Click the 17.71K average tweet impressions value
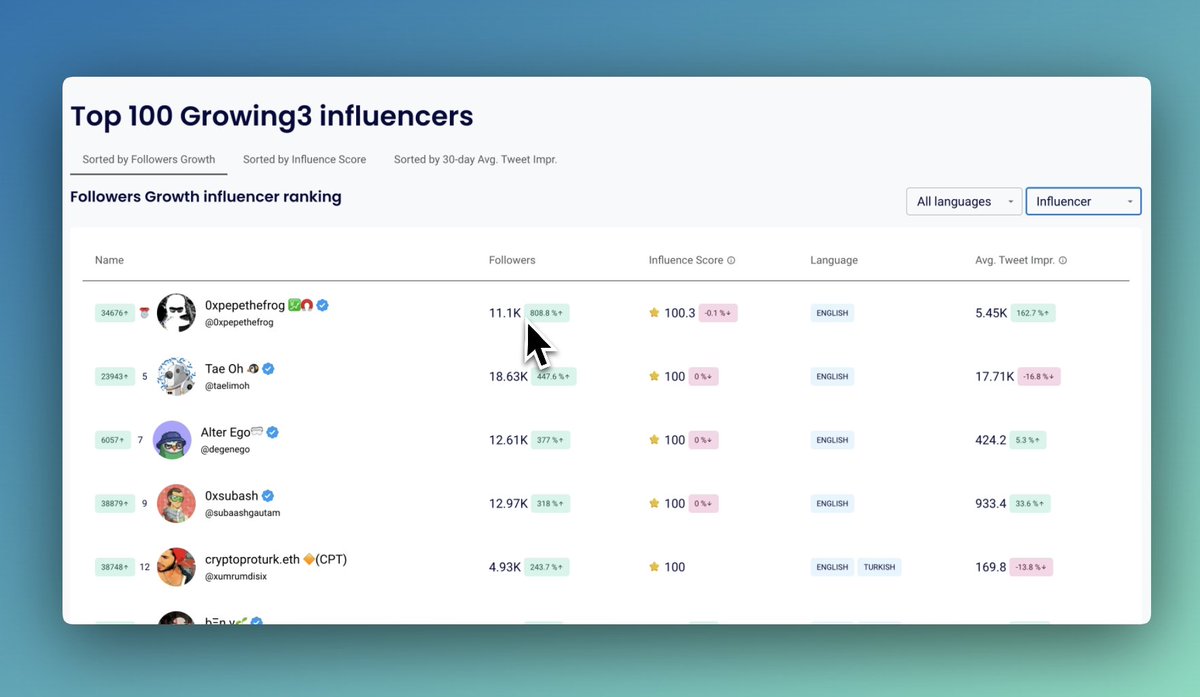Screen dimensions: 1200x697 click(x=995, y=377)
